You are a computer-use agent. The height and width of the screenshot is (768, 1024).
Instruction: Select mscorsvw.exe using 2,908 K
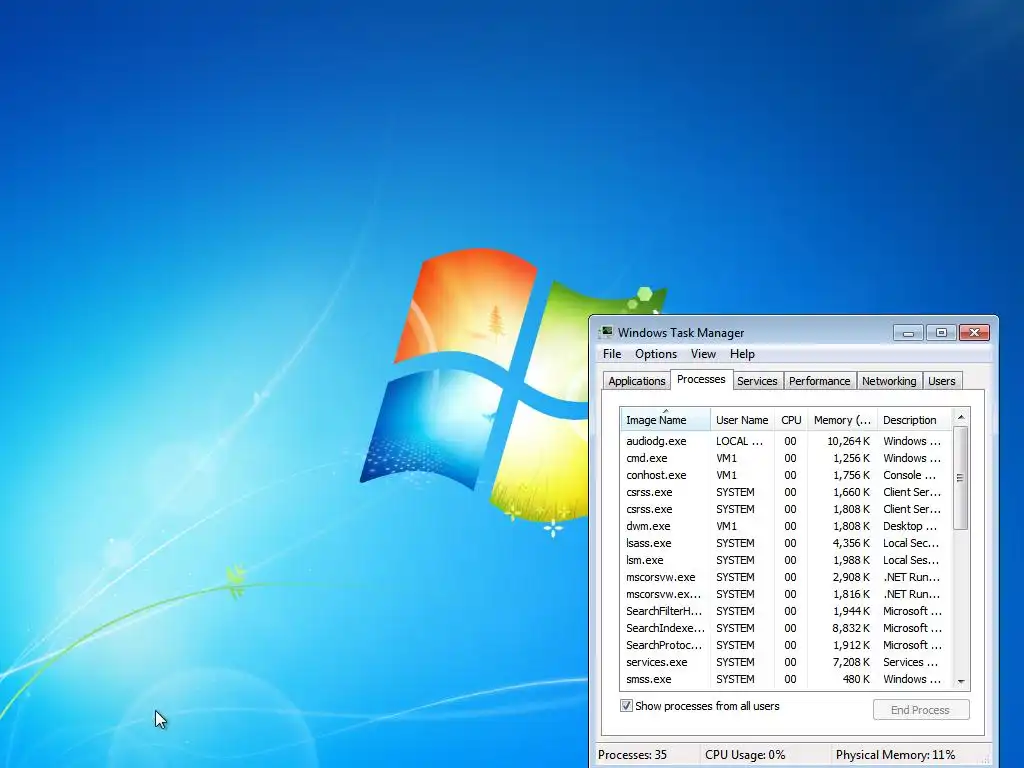coord(786,577)
